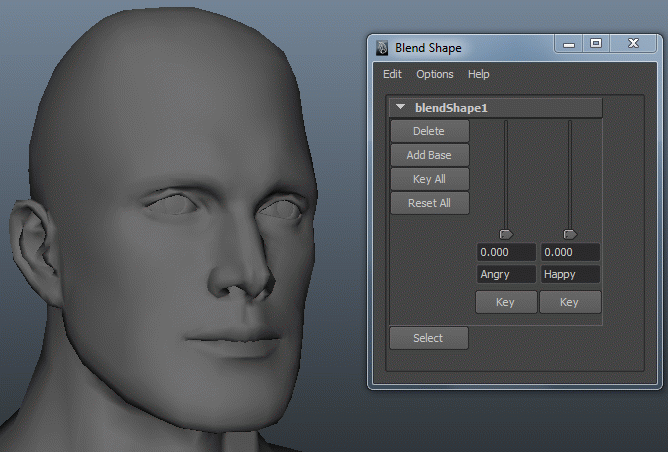Close the Blend Shape window
Image resolution: width=668 pixels, height=452 pixels.
pos(632,44)
